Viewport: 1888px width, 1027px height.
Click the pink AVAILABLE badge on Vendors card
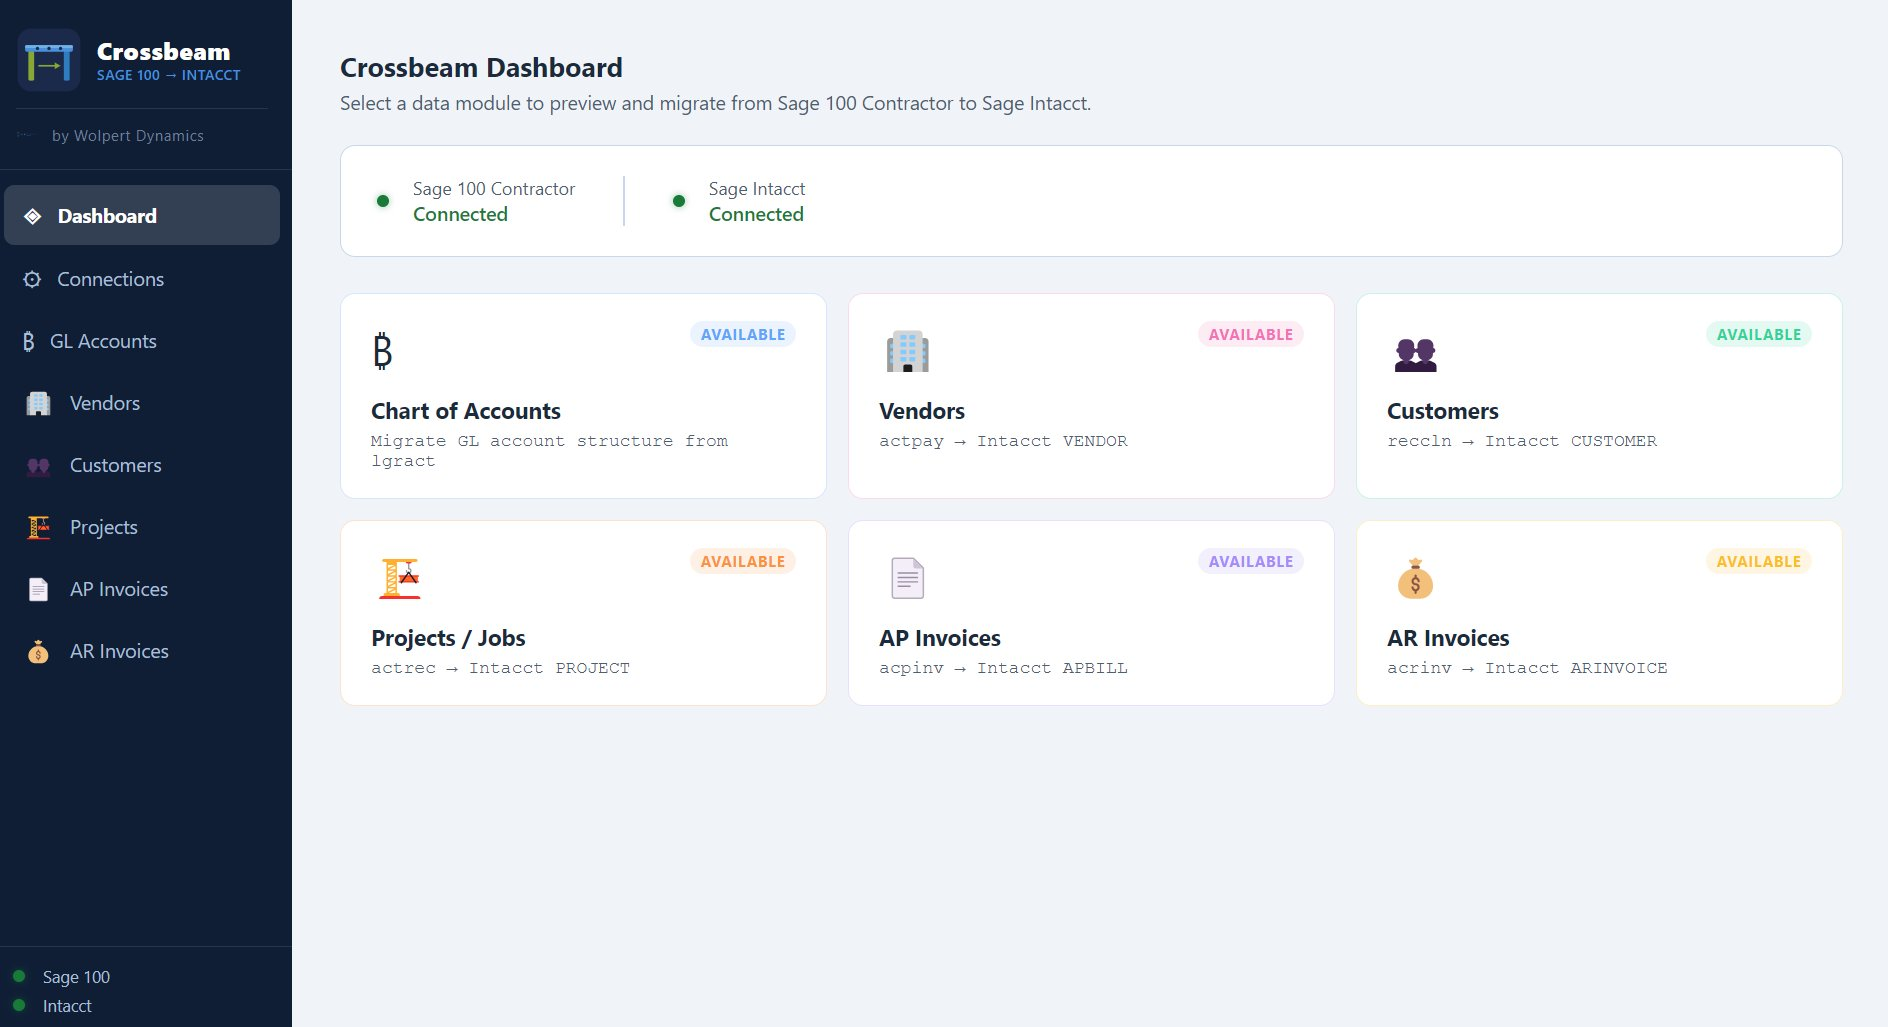click(x=1251, y=334)
